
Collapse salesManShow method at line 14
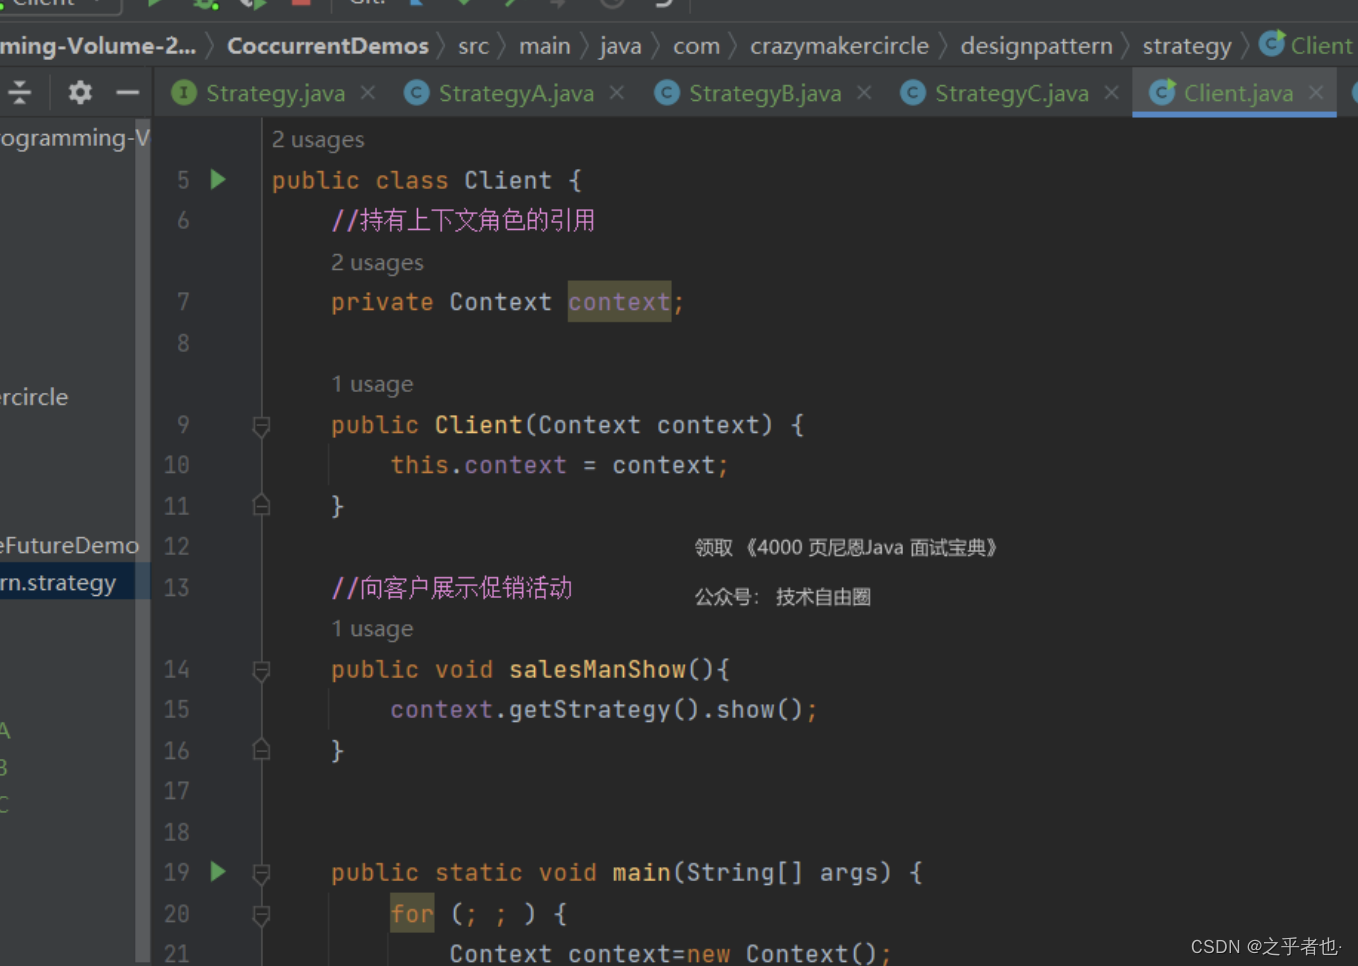pos(261,670)
